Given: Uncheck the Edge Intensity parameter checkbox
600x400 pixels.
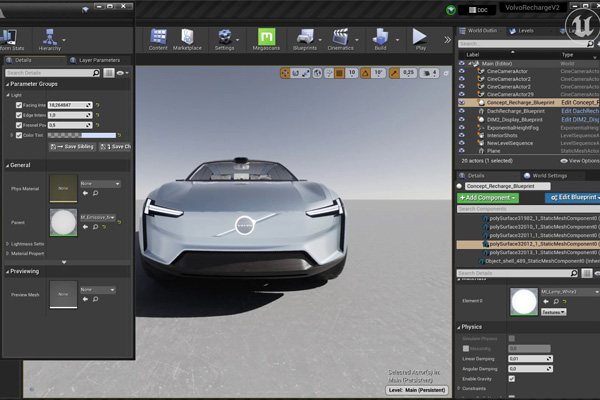Looking at the screenshot, I should 19,115.
